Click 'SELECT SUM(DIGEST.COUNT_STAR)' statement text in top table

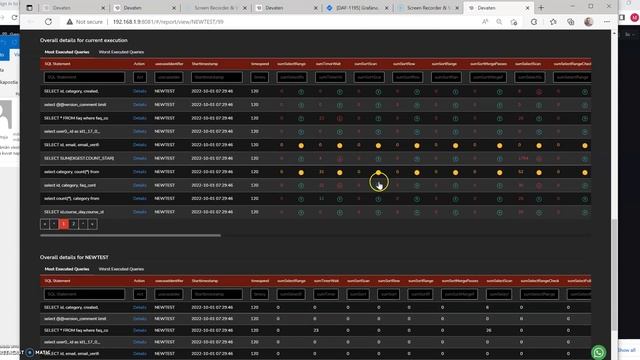(x=79, y=158)
